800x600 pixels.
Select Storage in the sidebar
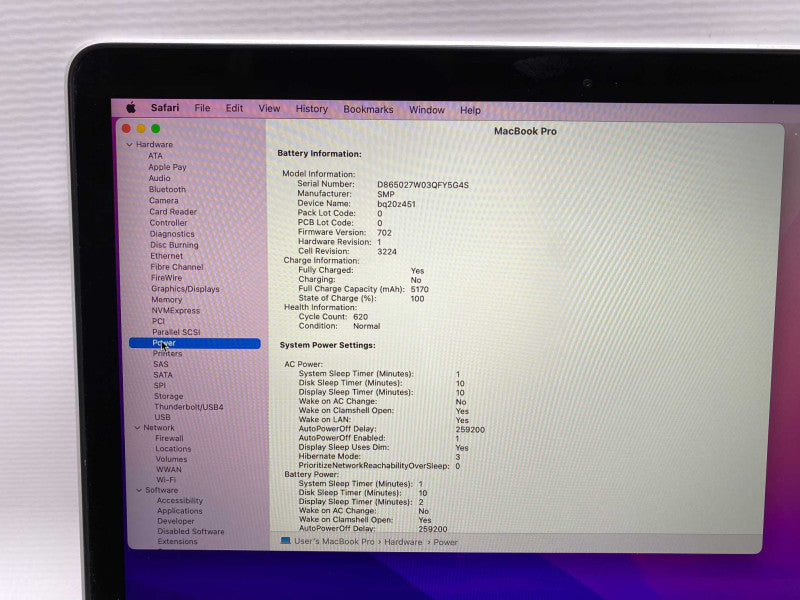pos(168,396)
